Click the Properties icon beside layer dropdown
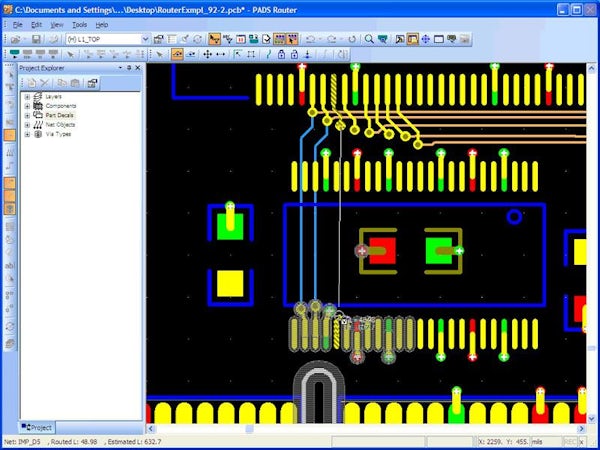This screenshot has width=600, height=450. (158, 39)
